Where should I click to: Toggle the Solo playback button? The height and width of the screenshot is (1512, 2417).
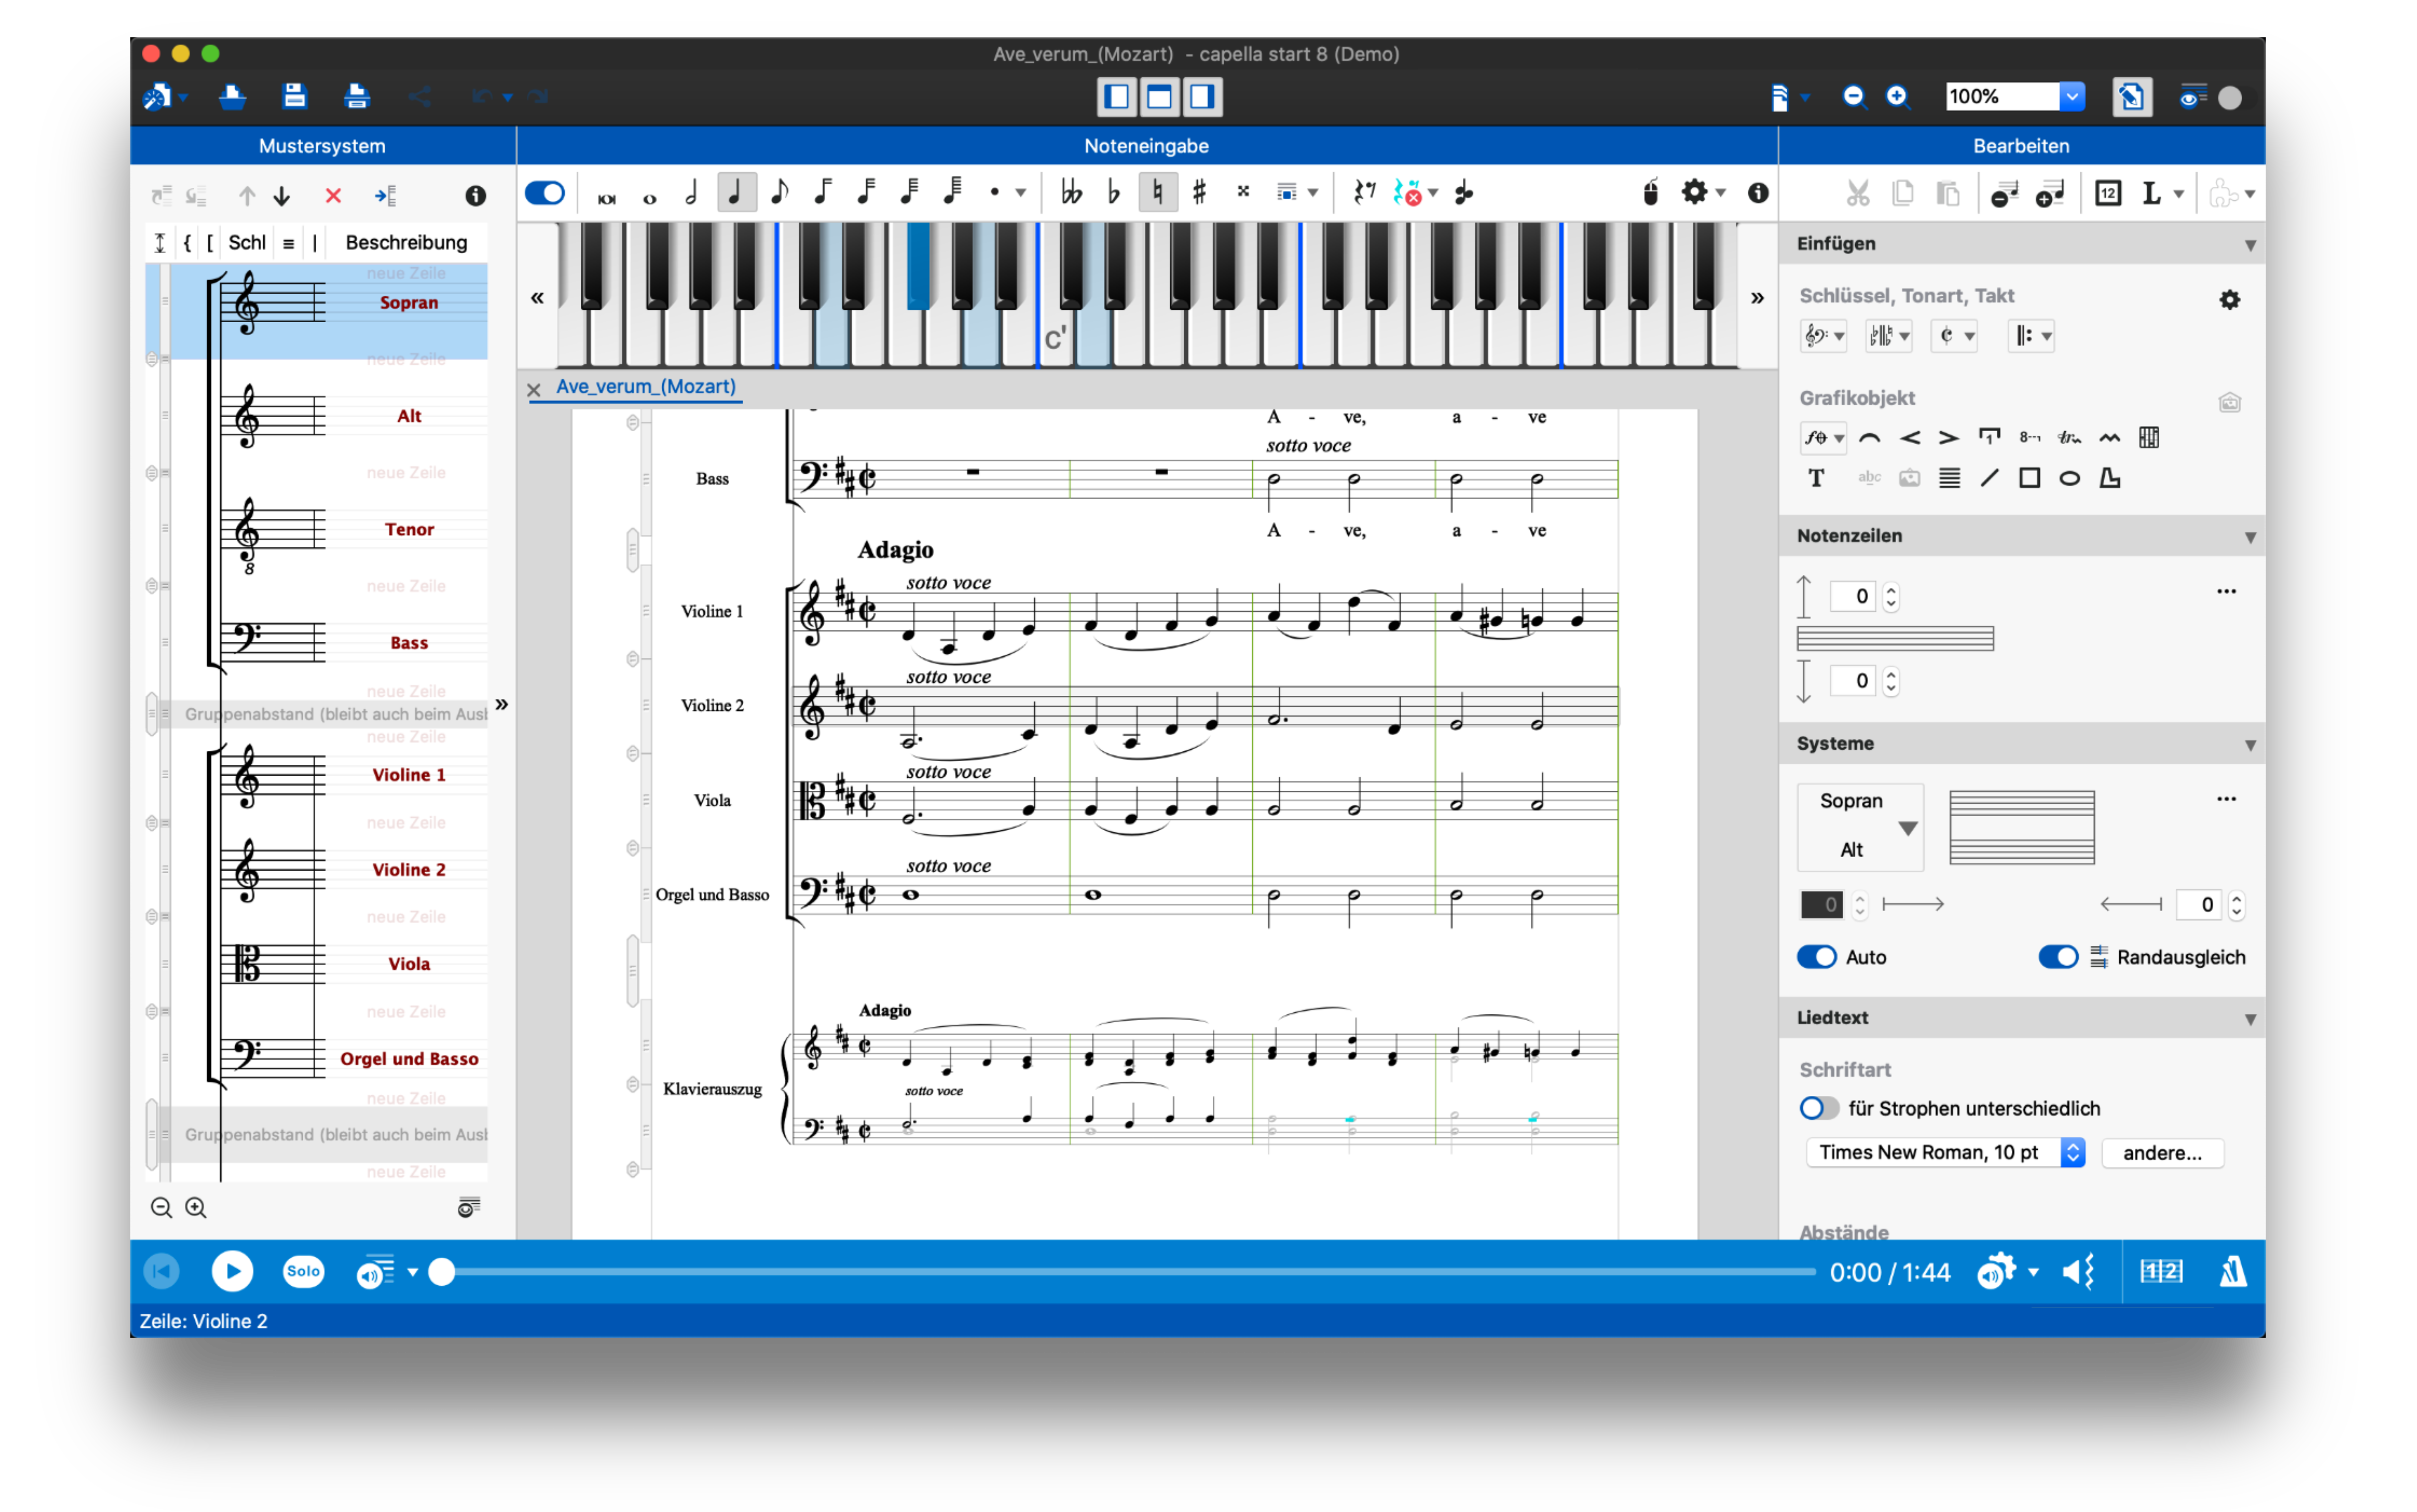[x=303, y=1271]
